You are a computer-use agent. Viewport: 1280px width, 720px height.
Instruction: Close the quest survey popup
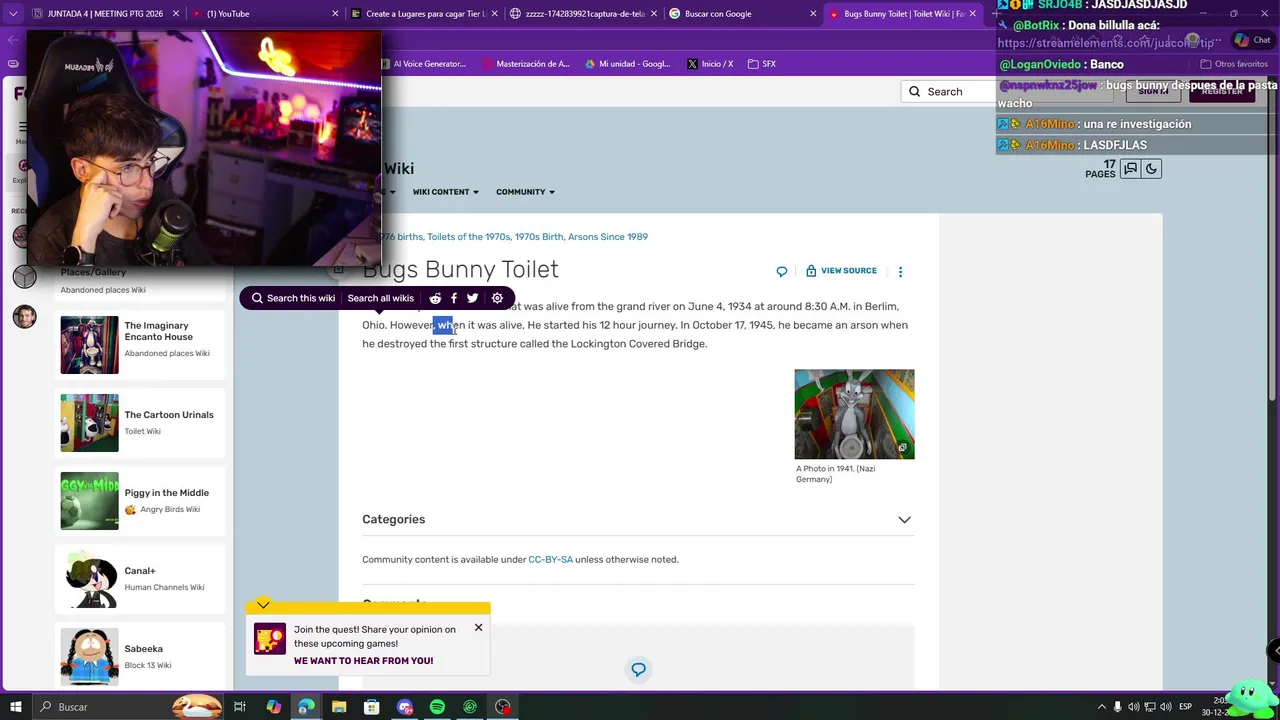click(x=478, y=627)
